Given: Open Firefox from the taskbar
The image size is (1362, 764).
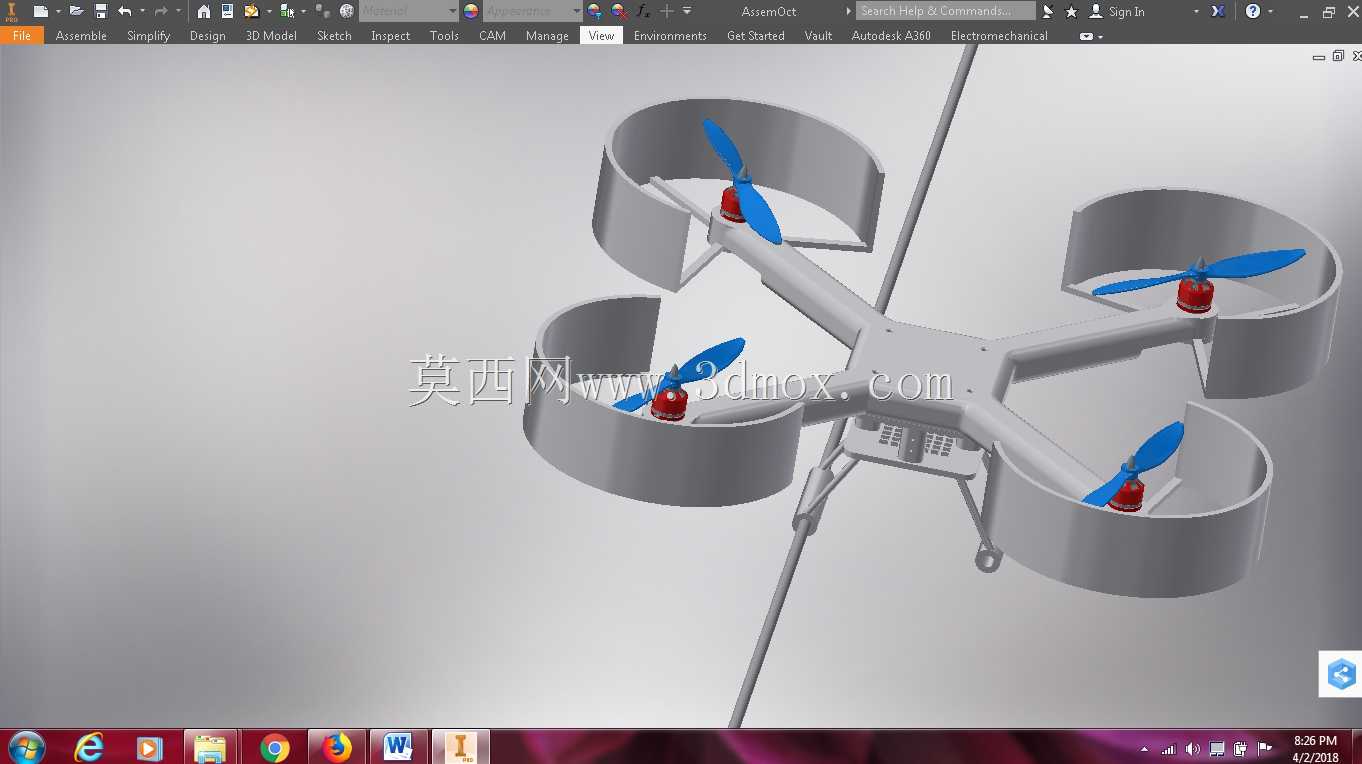Looking at the screenshot, I should 337,747.
